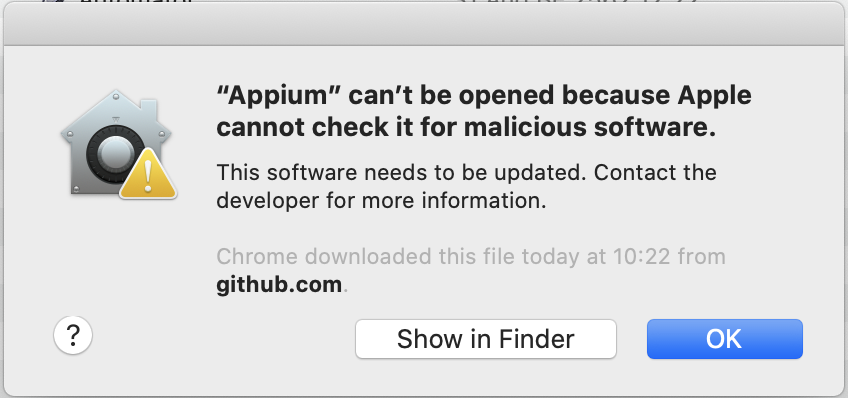Click the word "from" before github.com
This screenshot has width=848, height=398.
(701, 256)
